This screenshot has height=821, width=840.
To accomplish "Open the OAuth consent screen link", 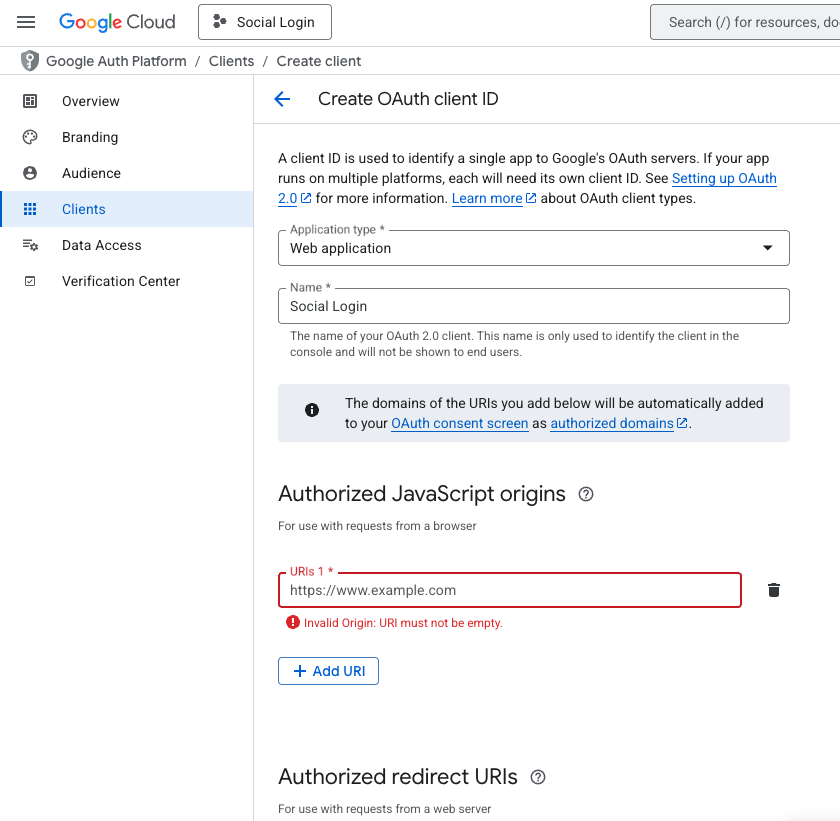I will (x=459, y=423).
